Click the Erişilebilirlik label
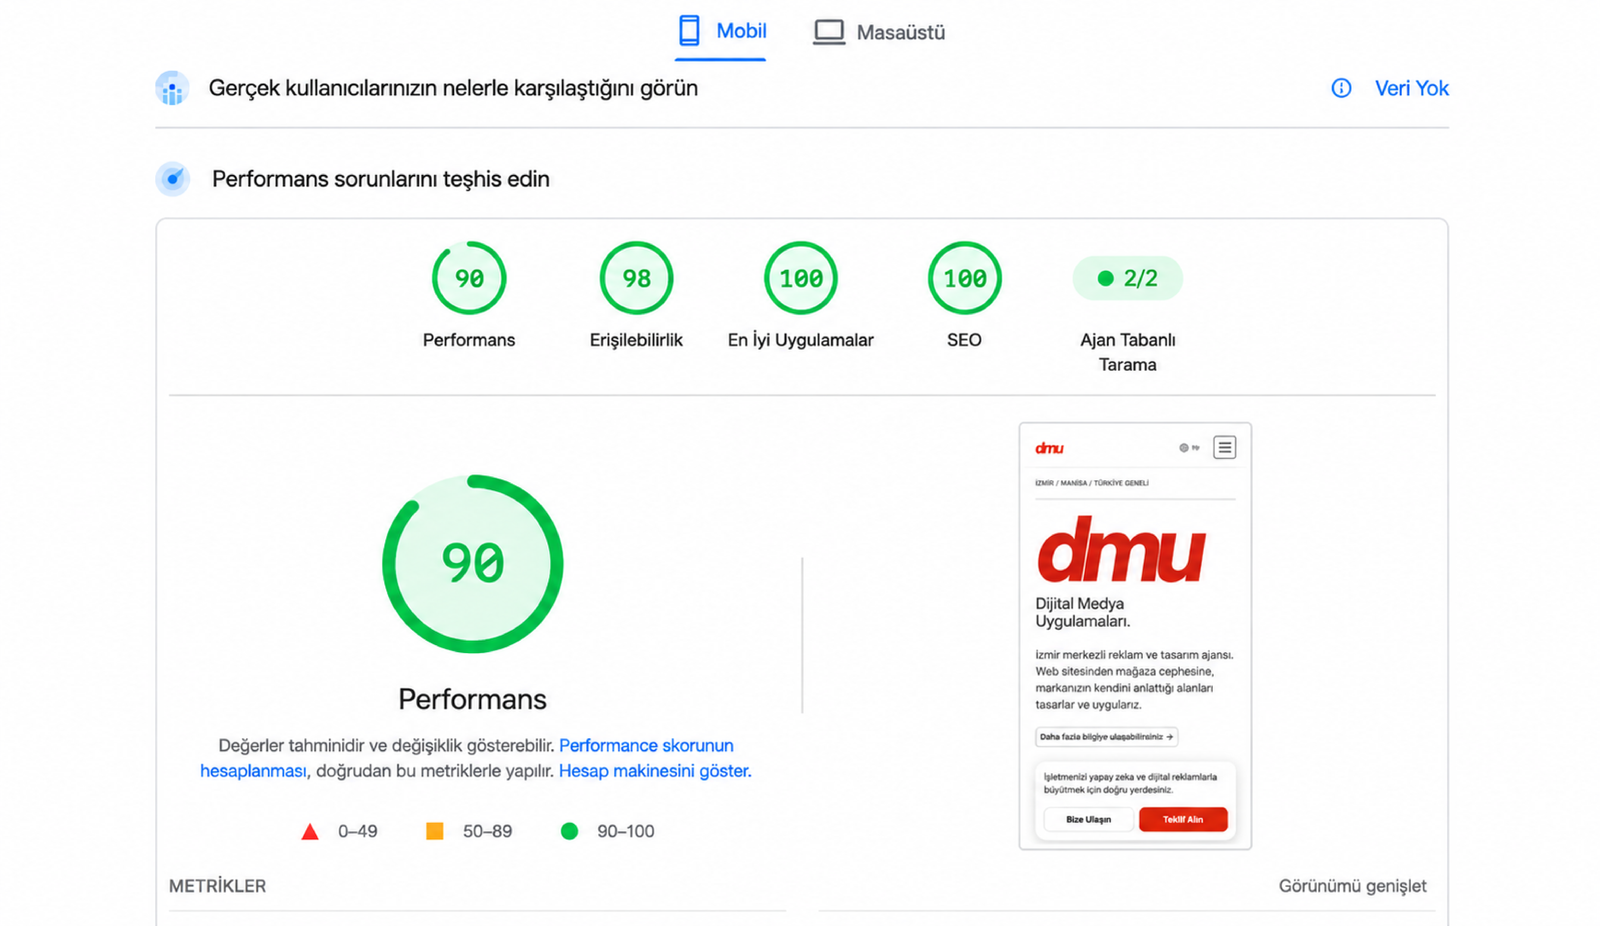This screenshot has width=1600, height=926. point(636,340)
